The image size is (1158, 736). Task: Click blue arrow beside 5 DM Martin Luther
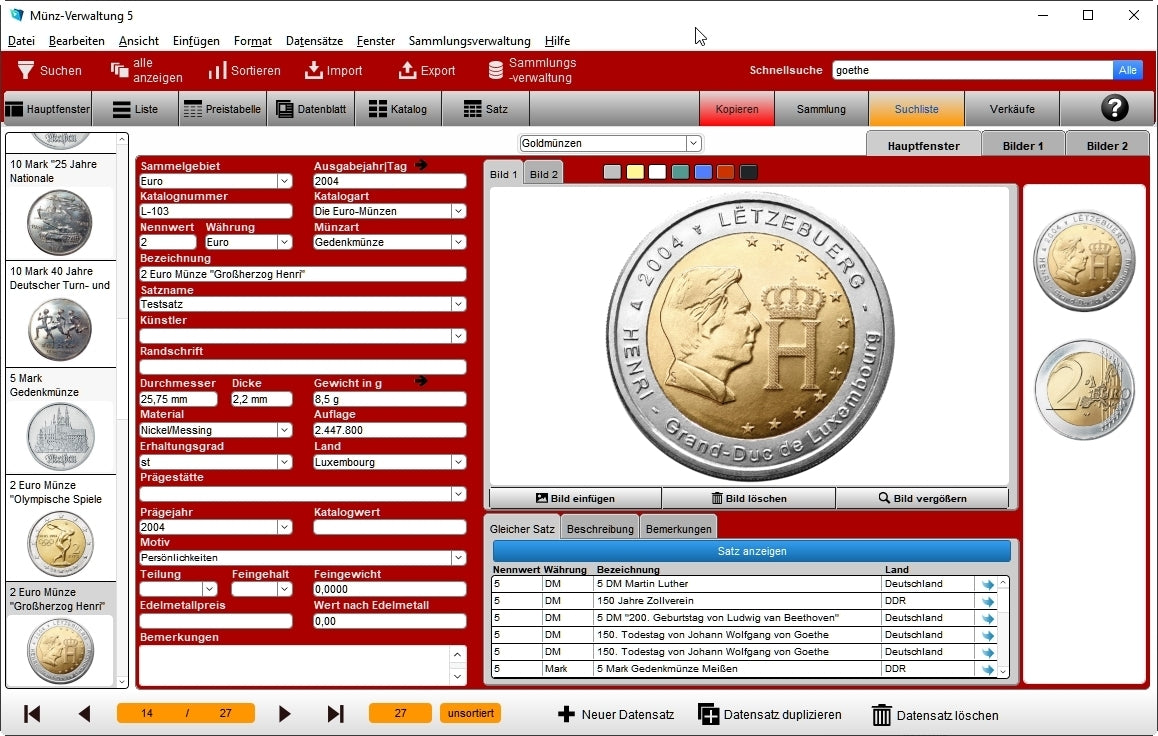(988, 585)
